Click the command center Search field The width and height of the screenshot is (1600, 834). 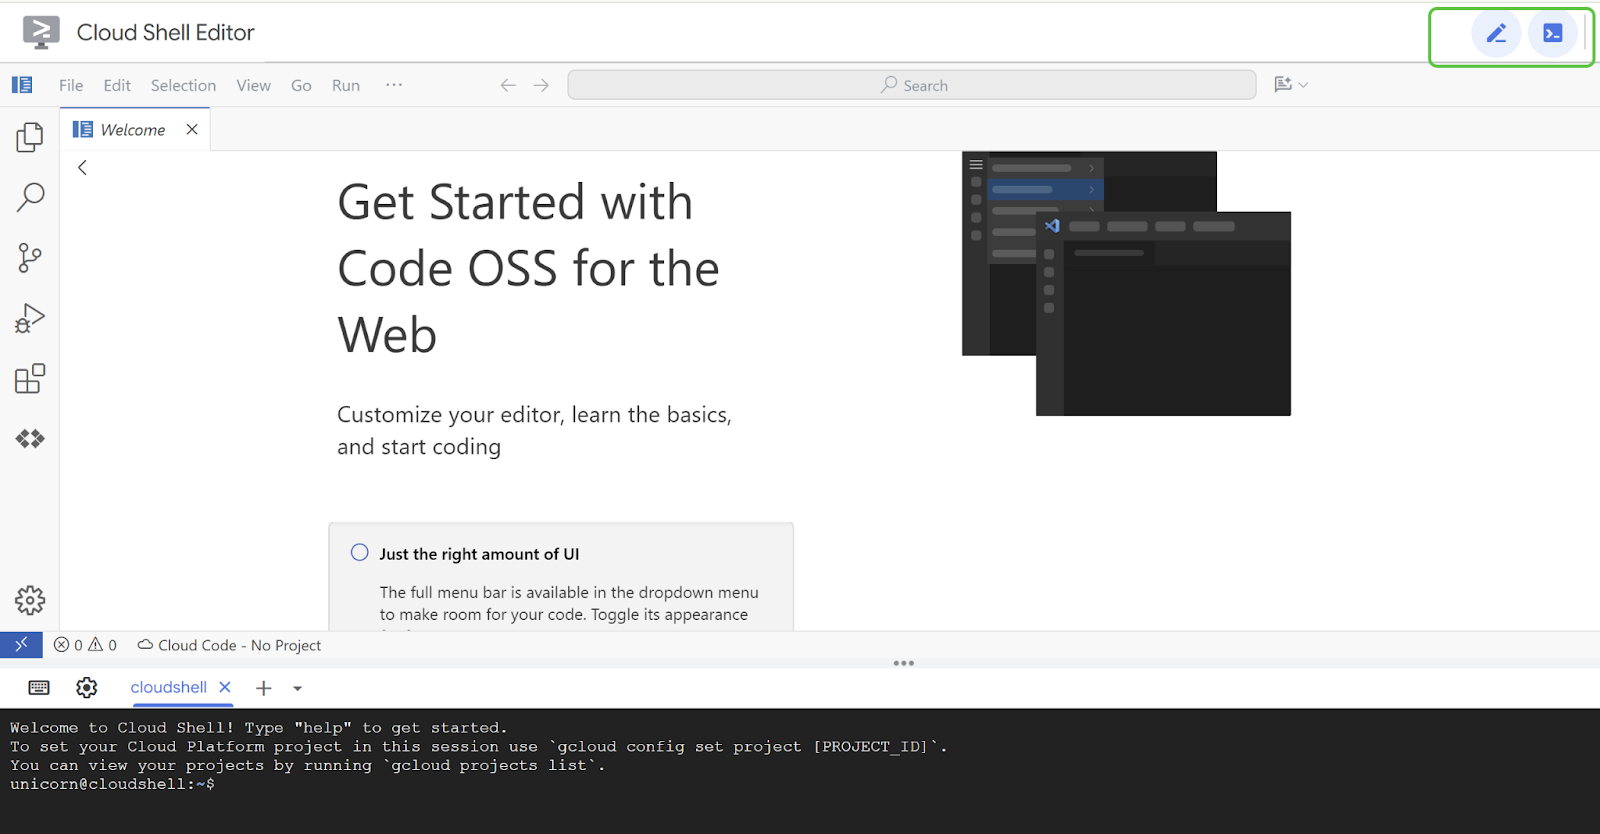[x=912, y=85]
